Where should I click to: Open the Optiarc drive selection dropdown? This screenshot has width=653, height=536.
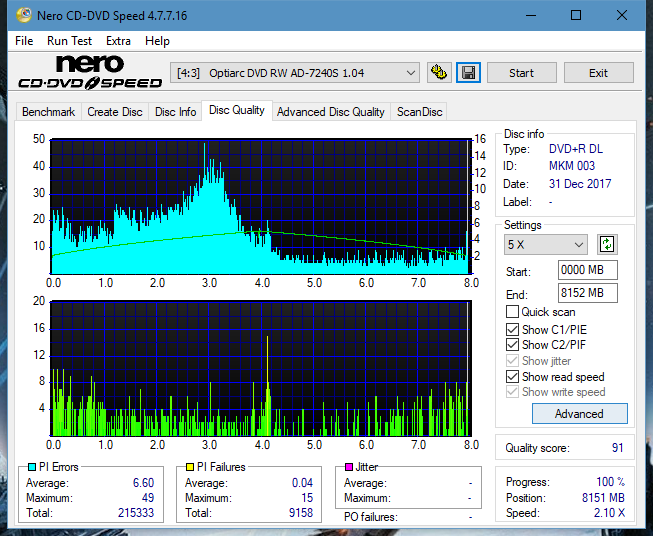pos(295,73)
